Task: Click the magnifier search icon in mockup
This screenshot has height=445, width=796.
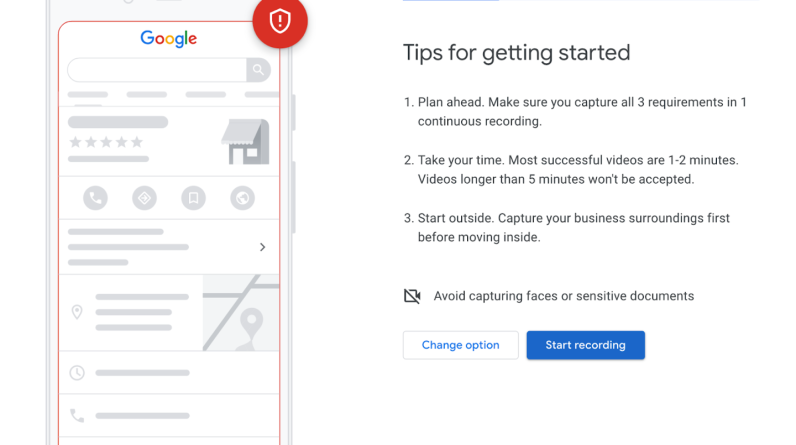Action: pos(259,70)
